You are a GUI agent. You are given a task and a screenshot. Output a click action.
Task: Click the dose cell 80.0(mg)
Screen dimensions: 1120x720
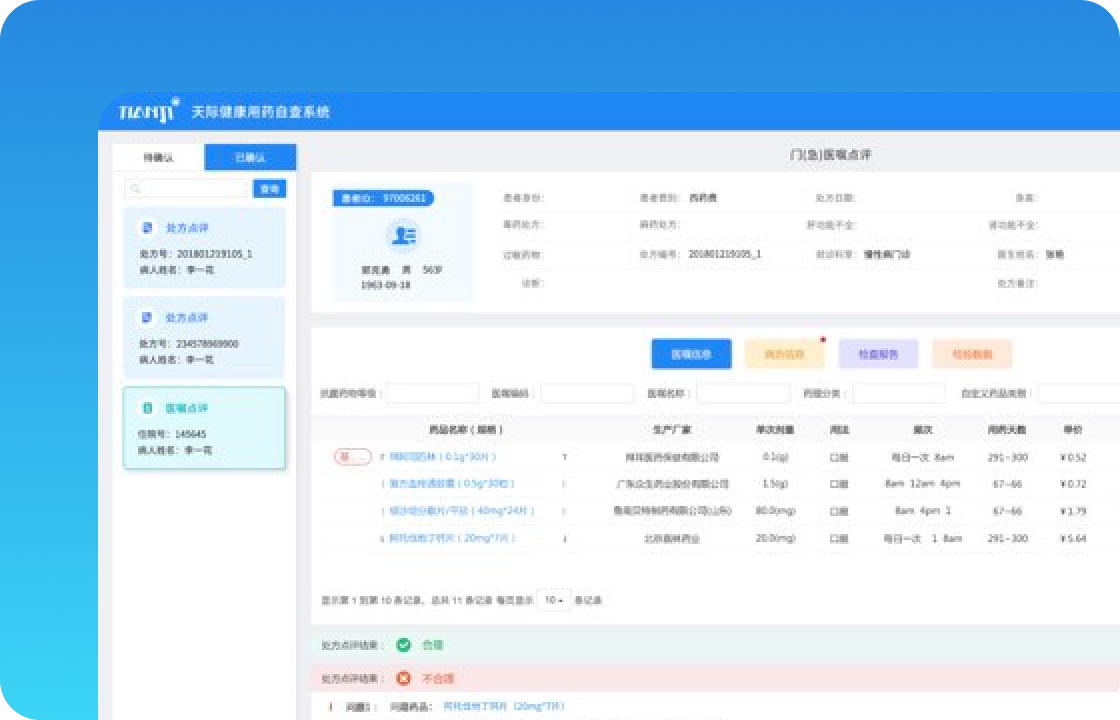[775, 511]
